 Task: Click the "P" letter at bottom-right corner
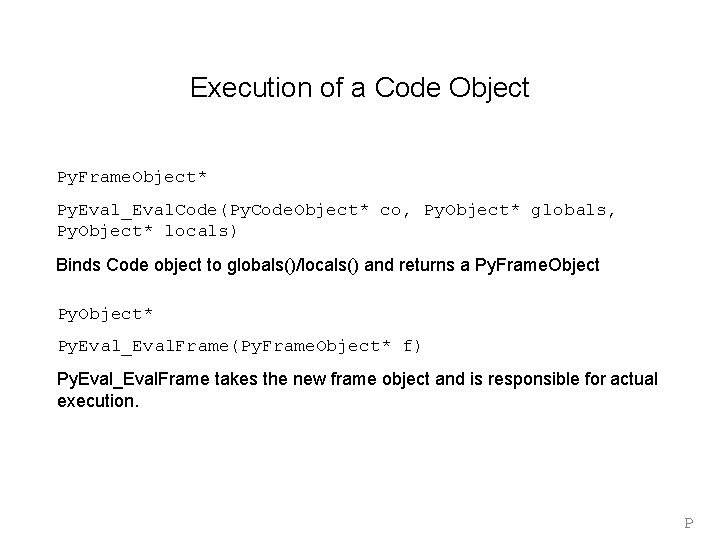click(688, 522)
